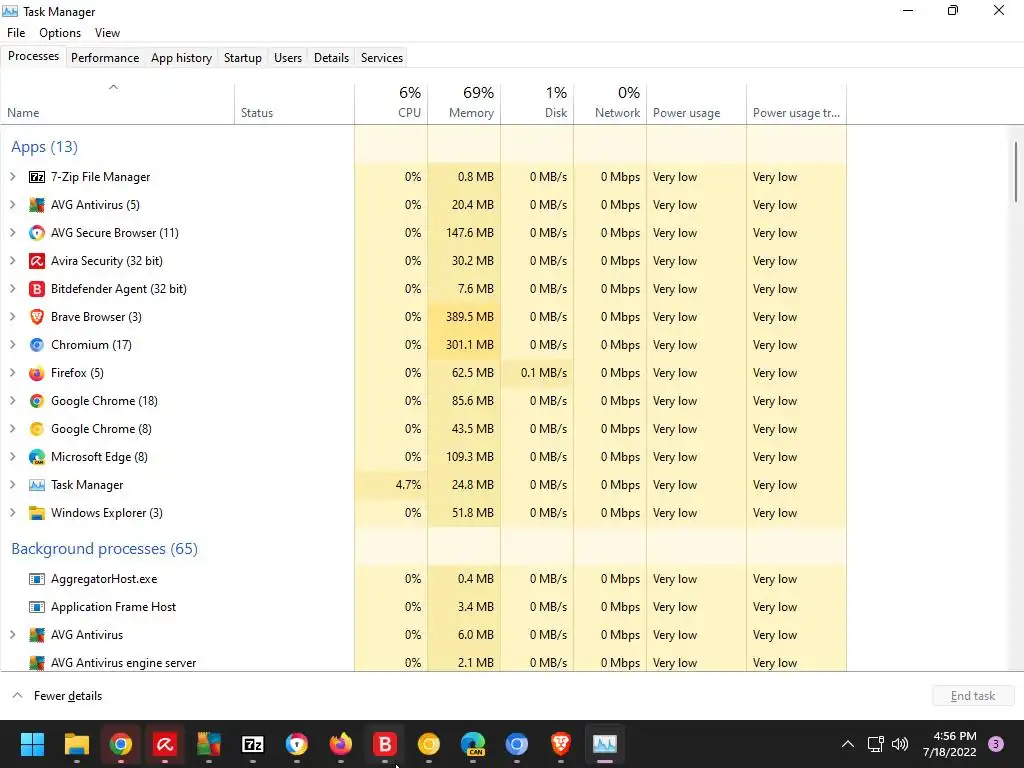Click the Firefox (5) process icon
This screenshot has height=768, width=1024.
point(37,373)
